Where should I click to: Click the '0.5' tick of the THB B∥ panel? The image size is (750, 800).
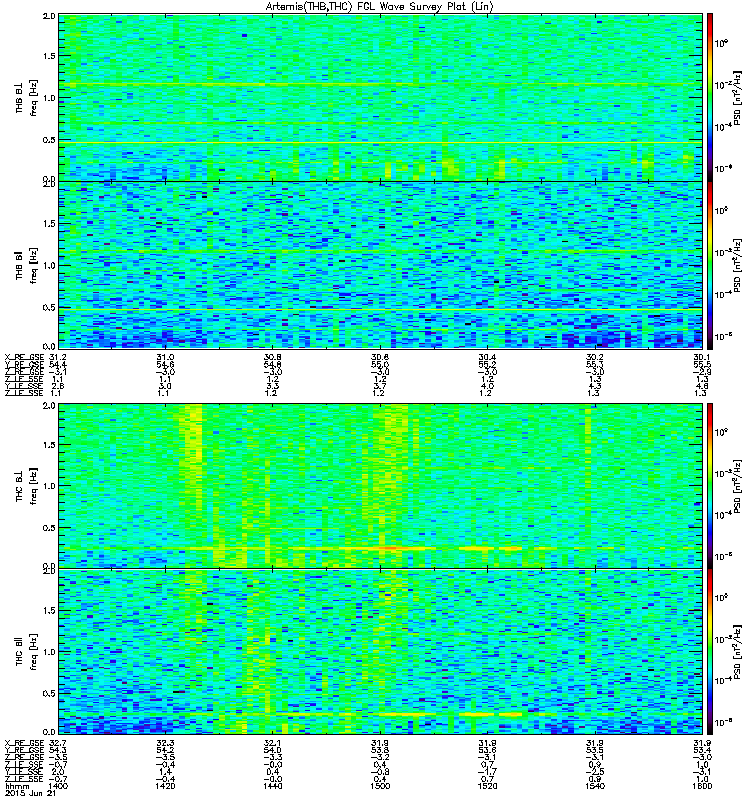click(x=49, y=307)
